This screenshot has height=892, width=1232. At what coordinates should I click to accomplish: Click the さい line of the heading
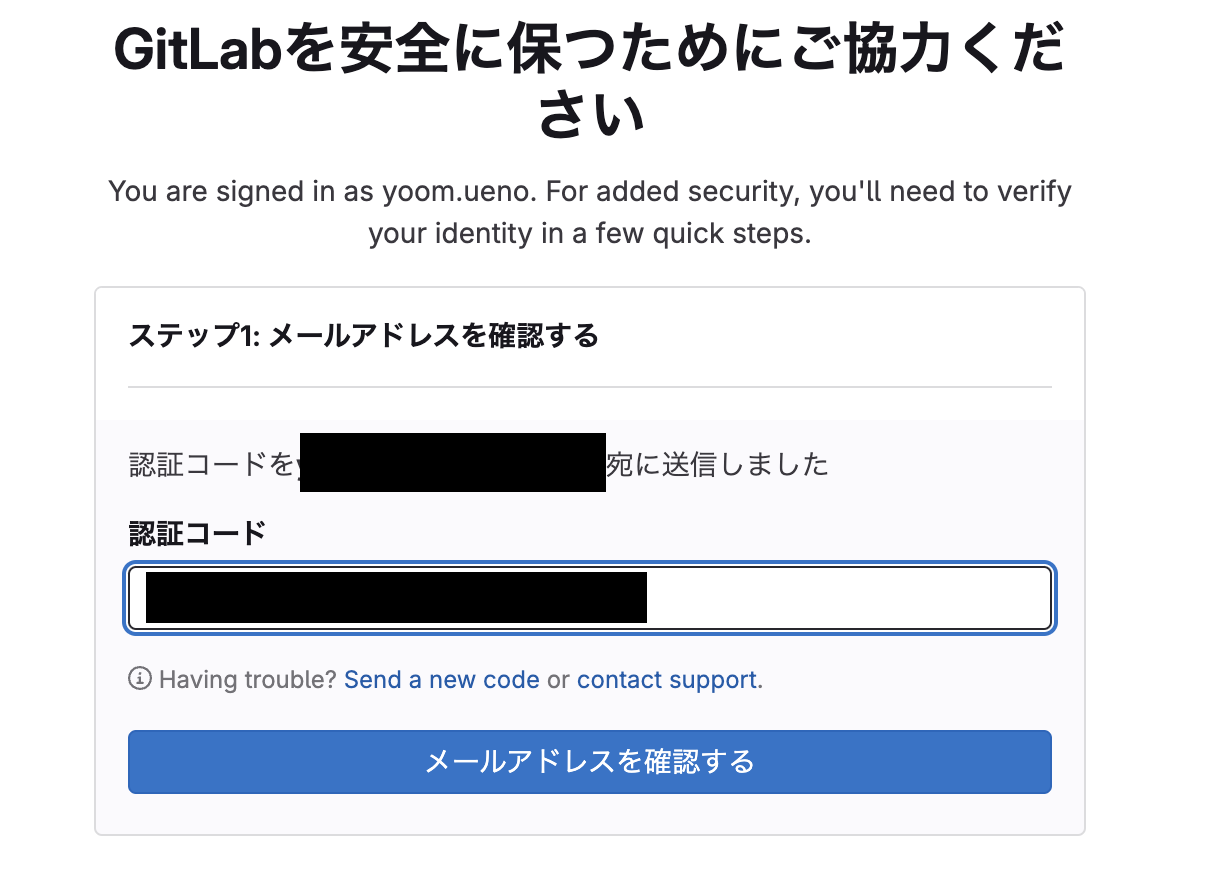coord(589,116)
